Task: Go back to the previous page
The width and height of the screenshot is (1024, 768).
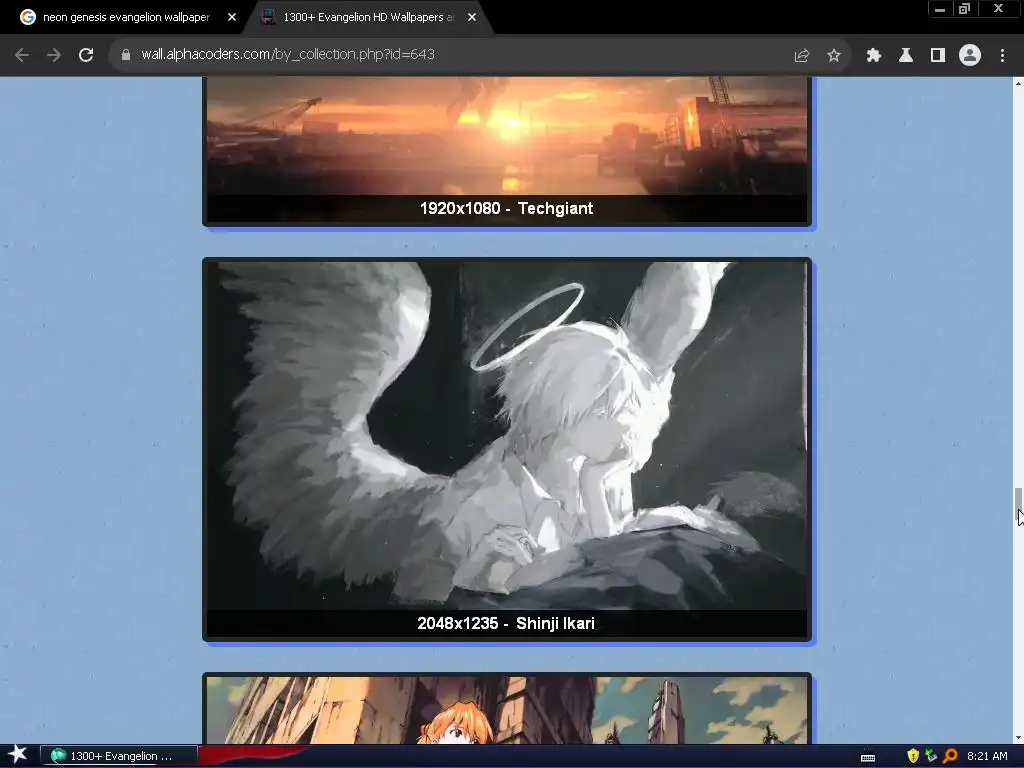Action: coord(22,55)
